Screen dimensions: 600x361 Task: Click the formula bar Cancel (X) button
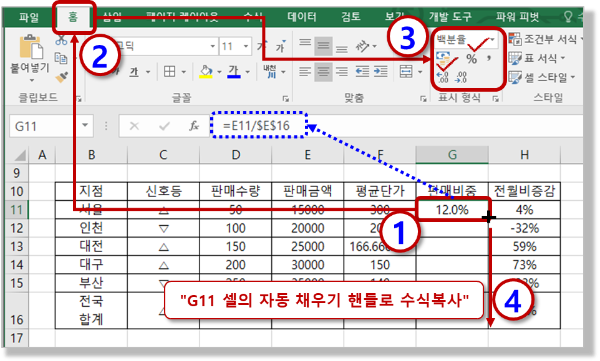pos(134,126)
